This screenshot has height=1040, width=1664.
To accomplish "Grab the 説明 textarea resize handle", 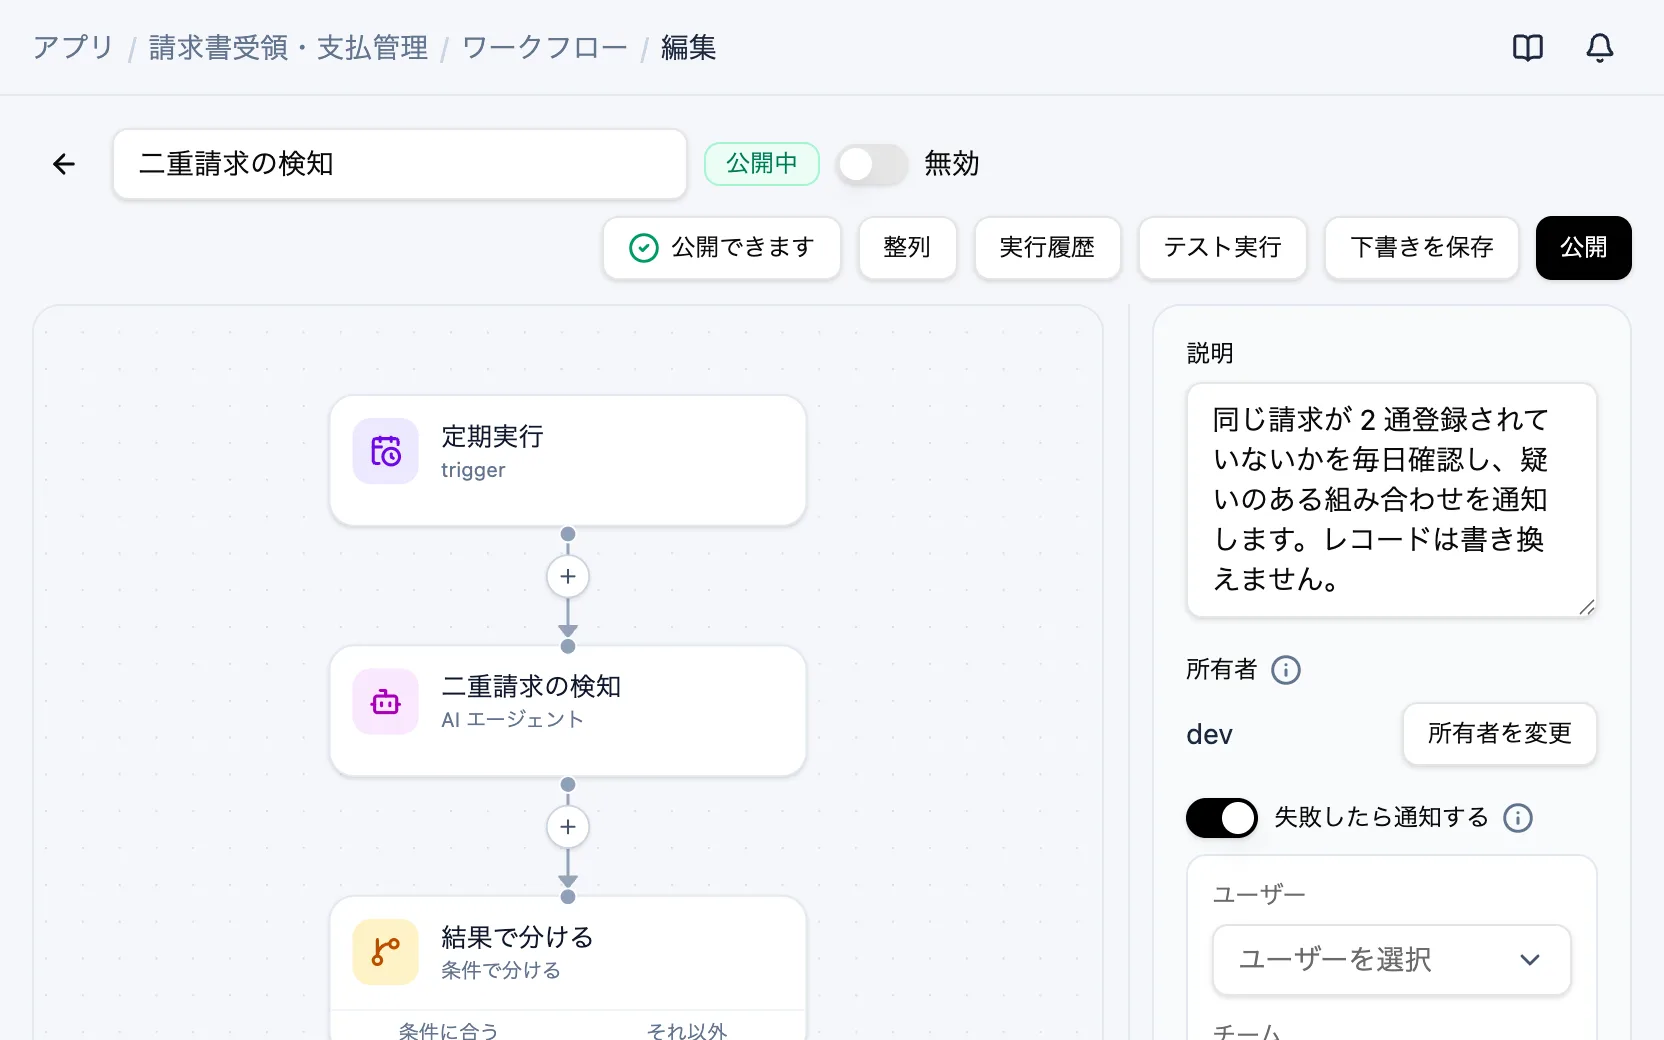I will (1587, 607).
